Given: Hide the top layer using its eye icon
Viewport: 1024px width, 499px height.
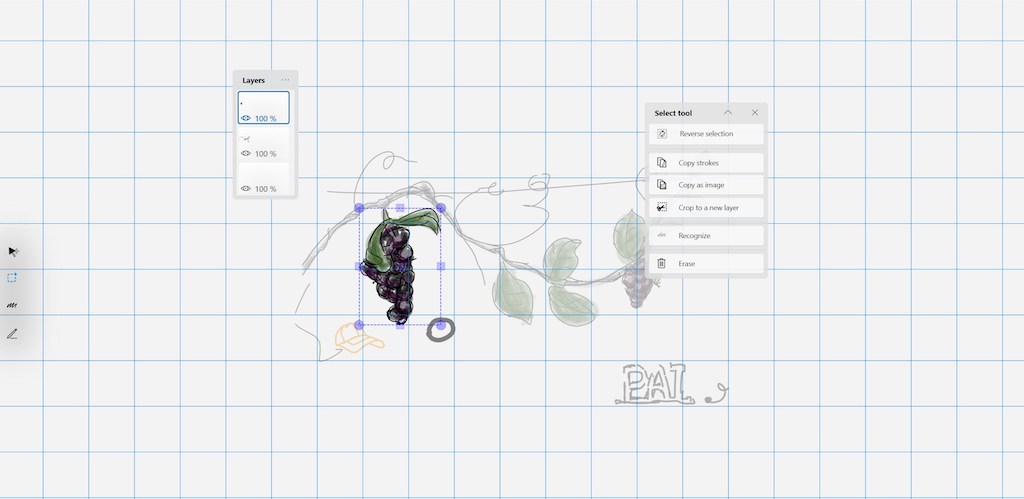Looking at the screenshot, I should [246, 118].
